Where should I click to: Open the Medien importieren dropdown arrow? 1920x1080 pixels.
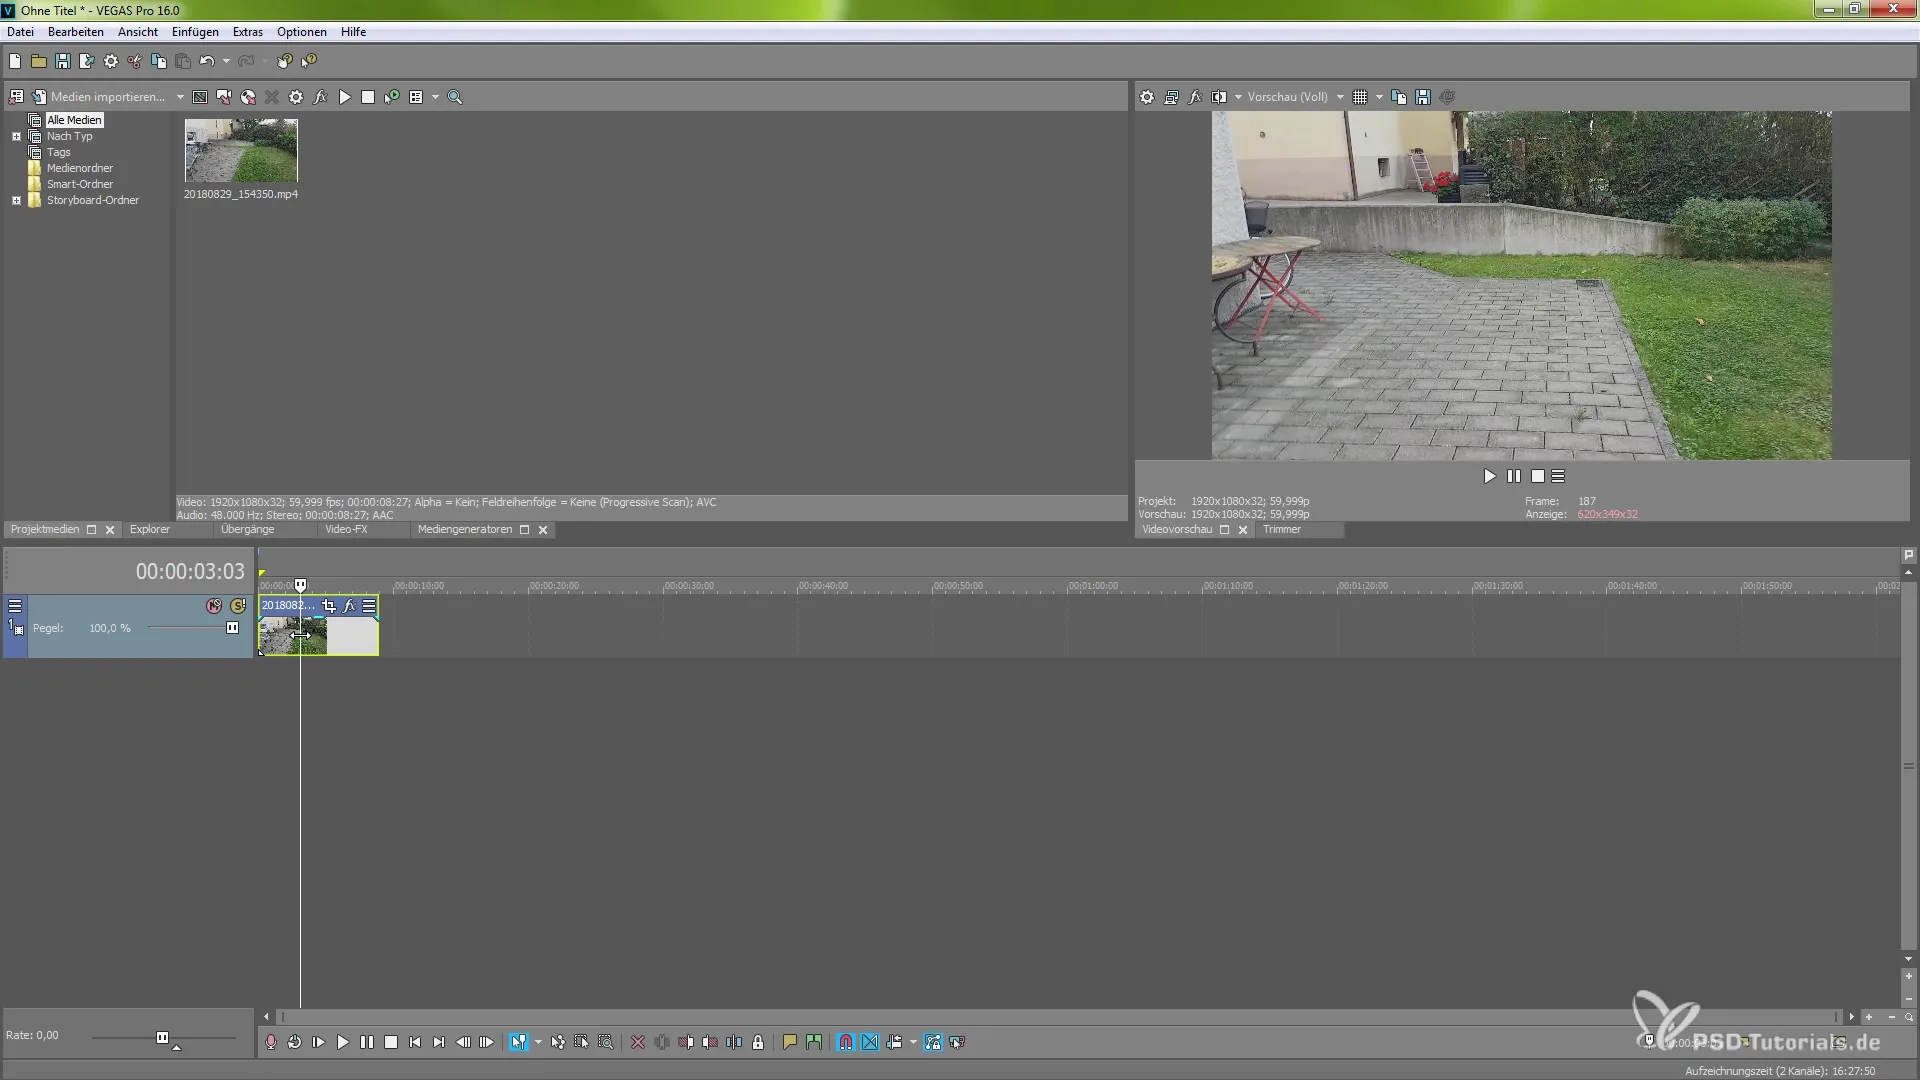[180, 97]
